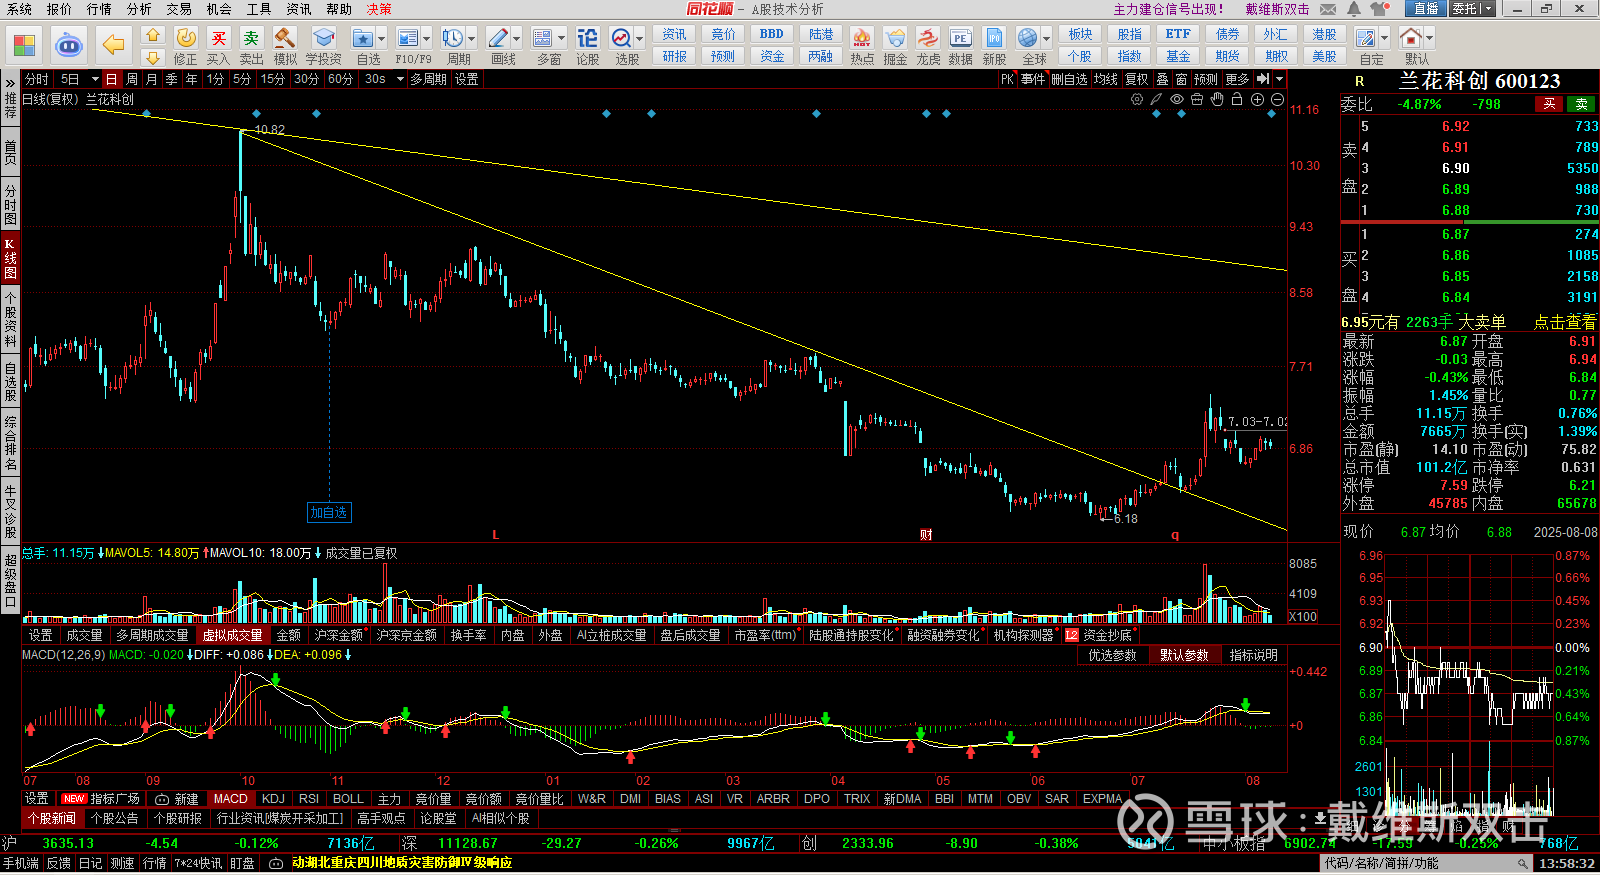
Task: Open the dropdown arrow beside 画线 icon
Action: click(516, 39)
